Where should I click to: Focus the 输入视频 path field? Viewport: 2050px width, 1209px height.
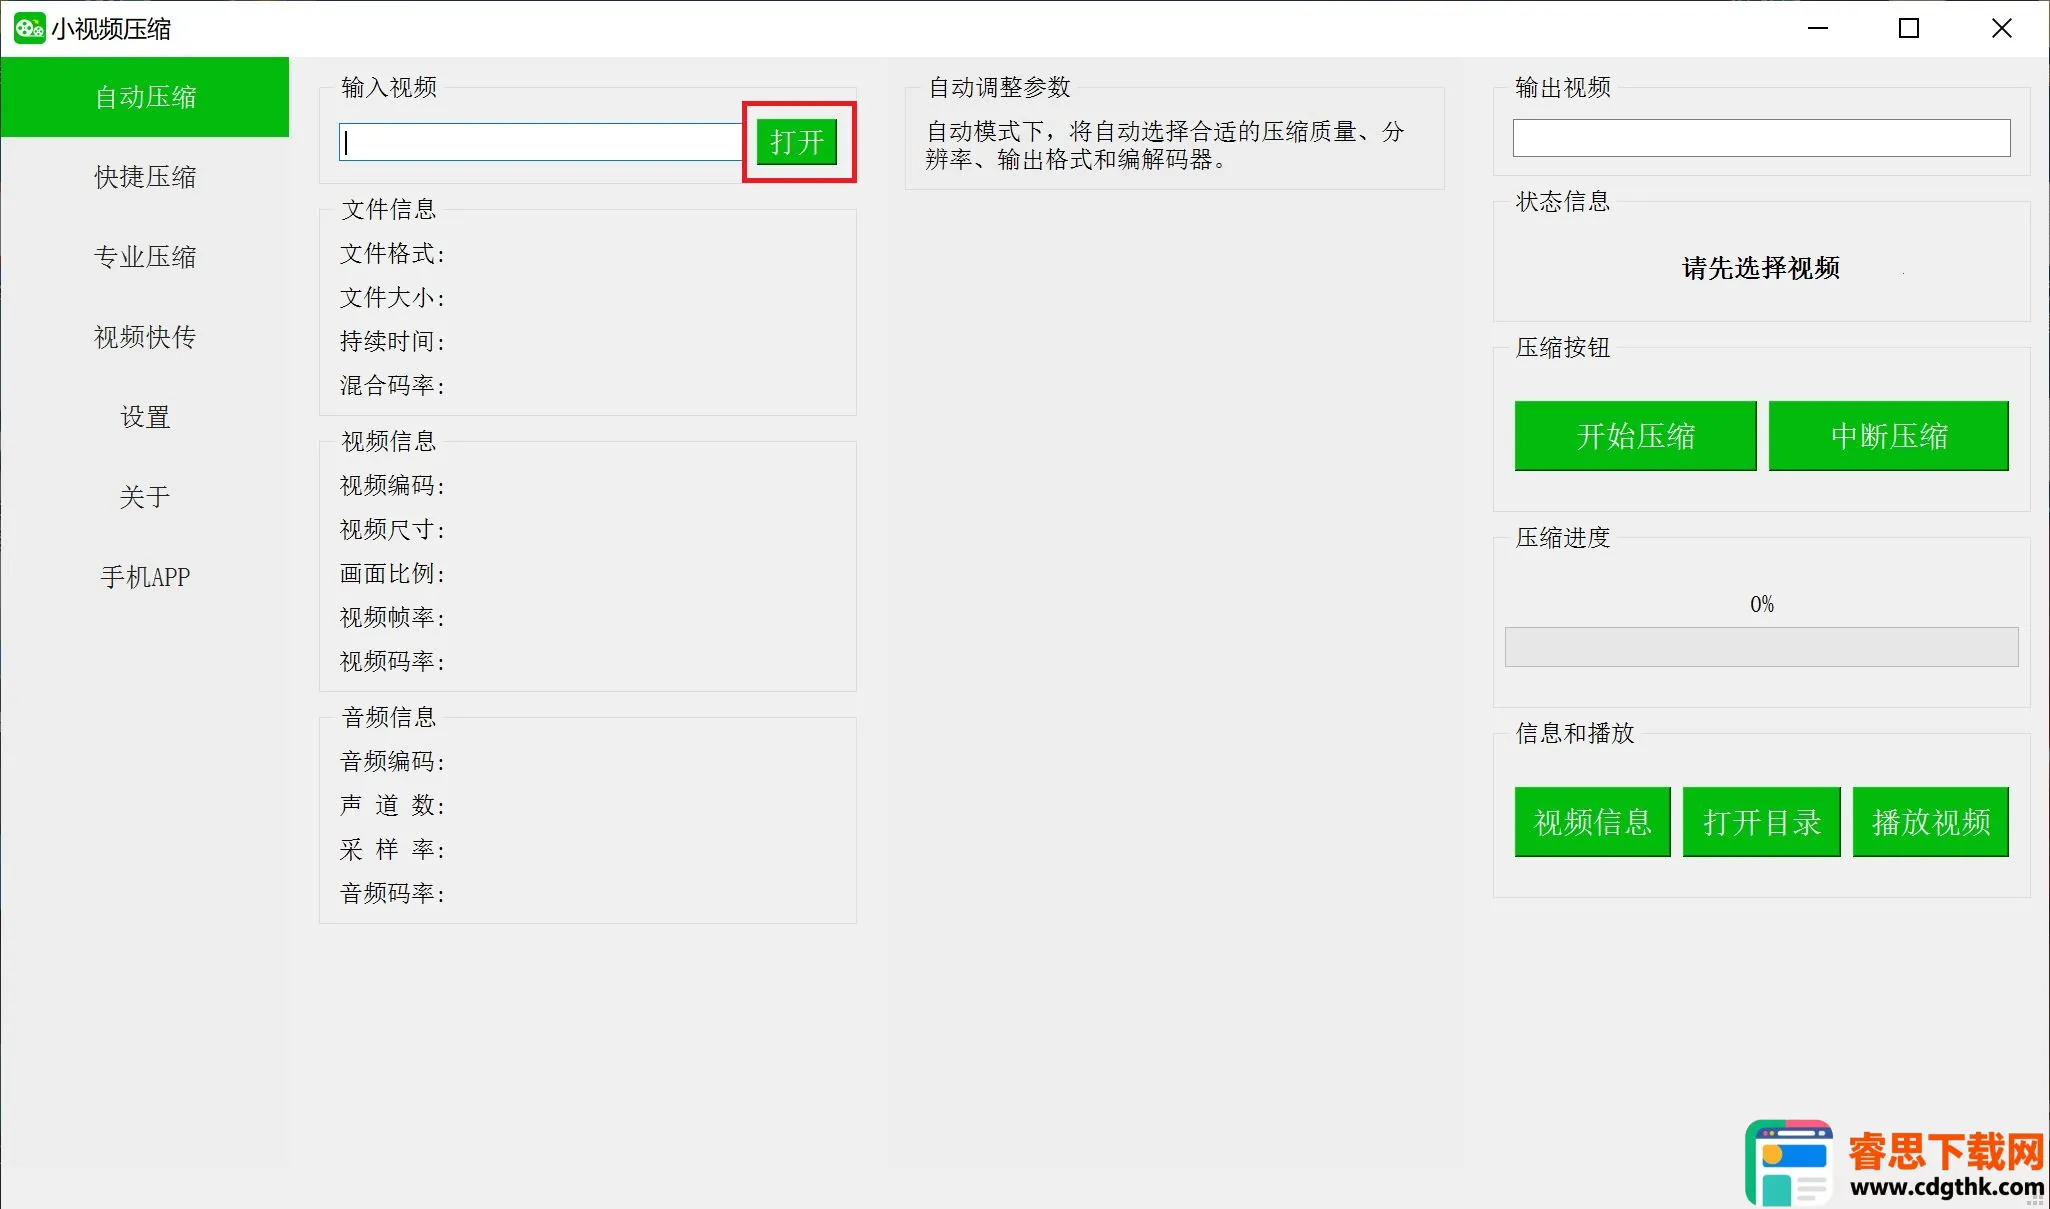[x=540, y=142]
